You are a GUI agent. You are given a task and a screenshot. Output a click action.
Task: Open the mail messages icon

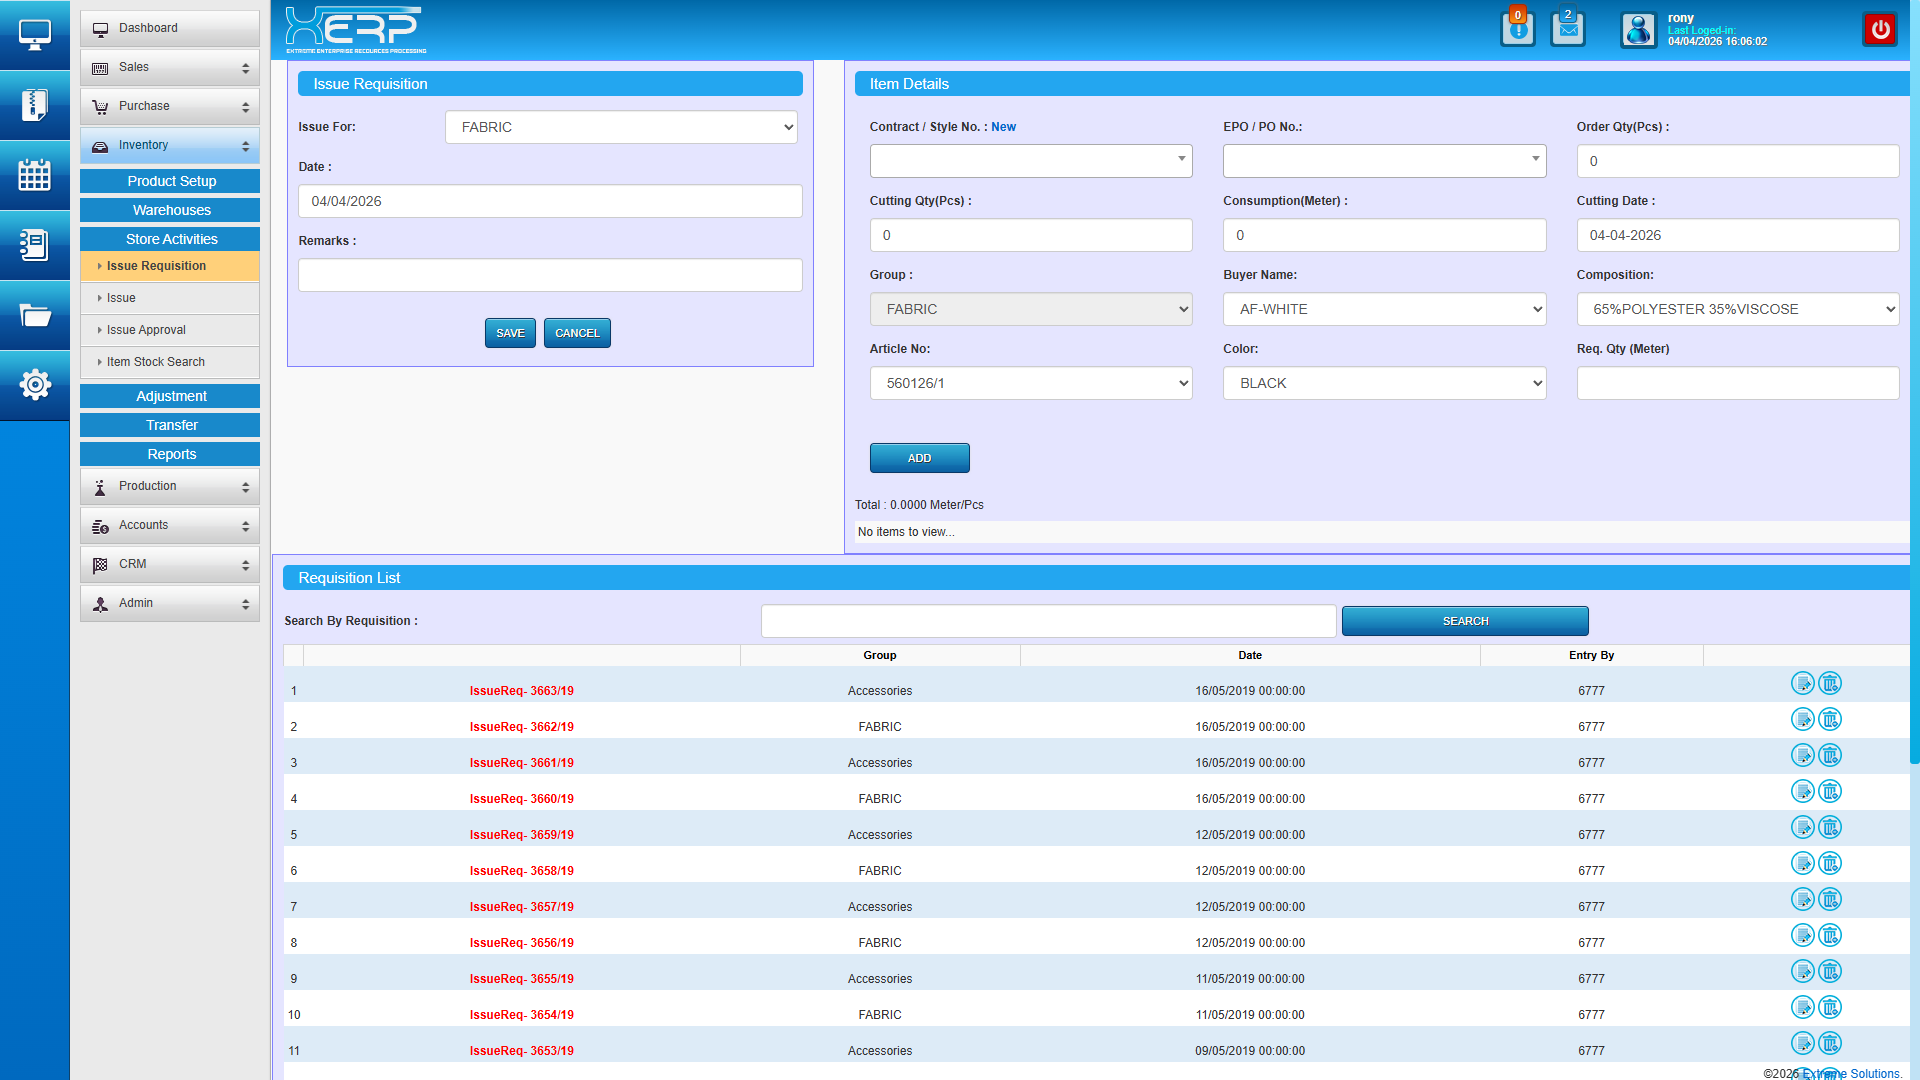click(1568, 30)
